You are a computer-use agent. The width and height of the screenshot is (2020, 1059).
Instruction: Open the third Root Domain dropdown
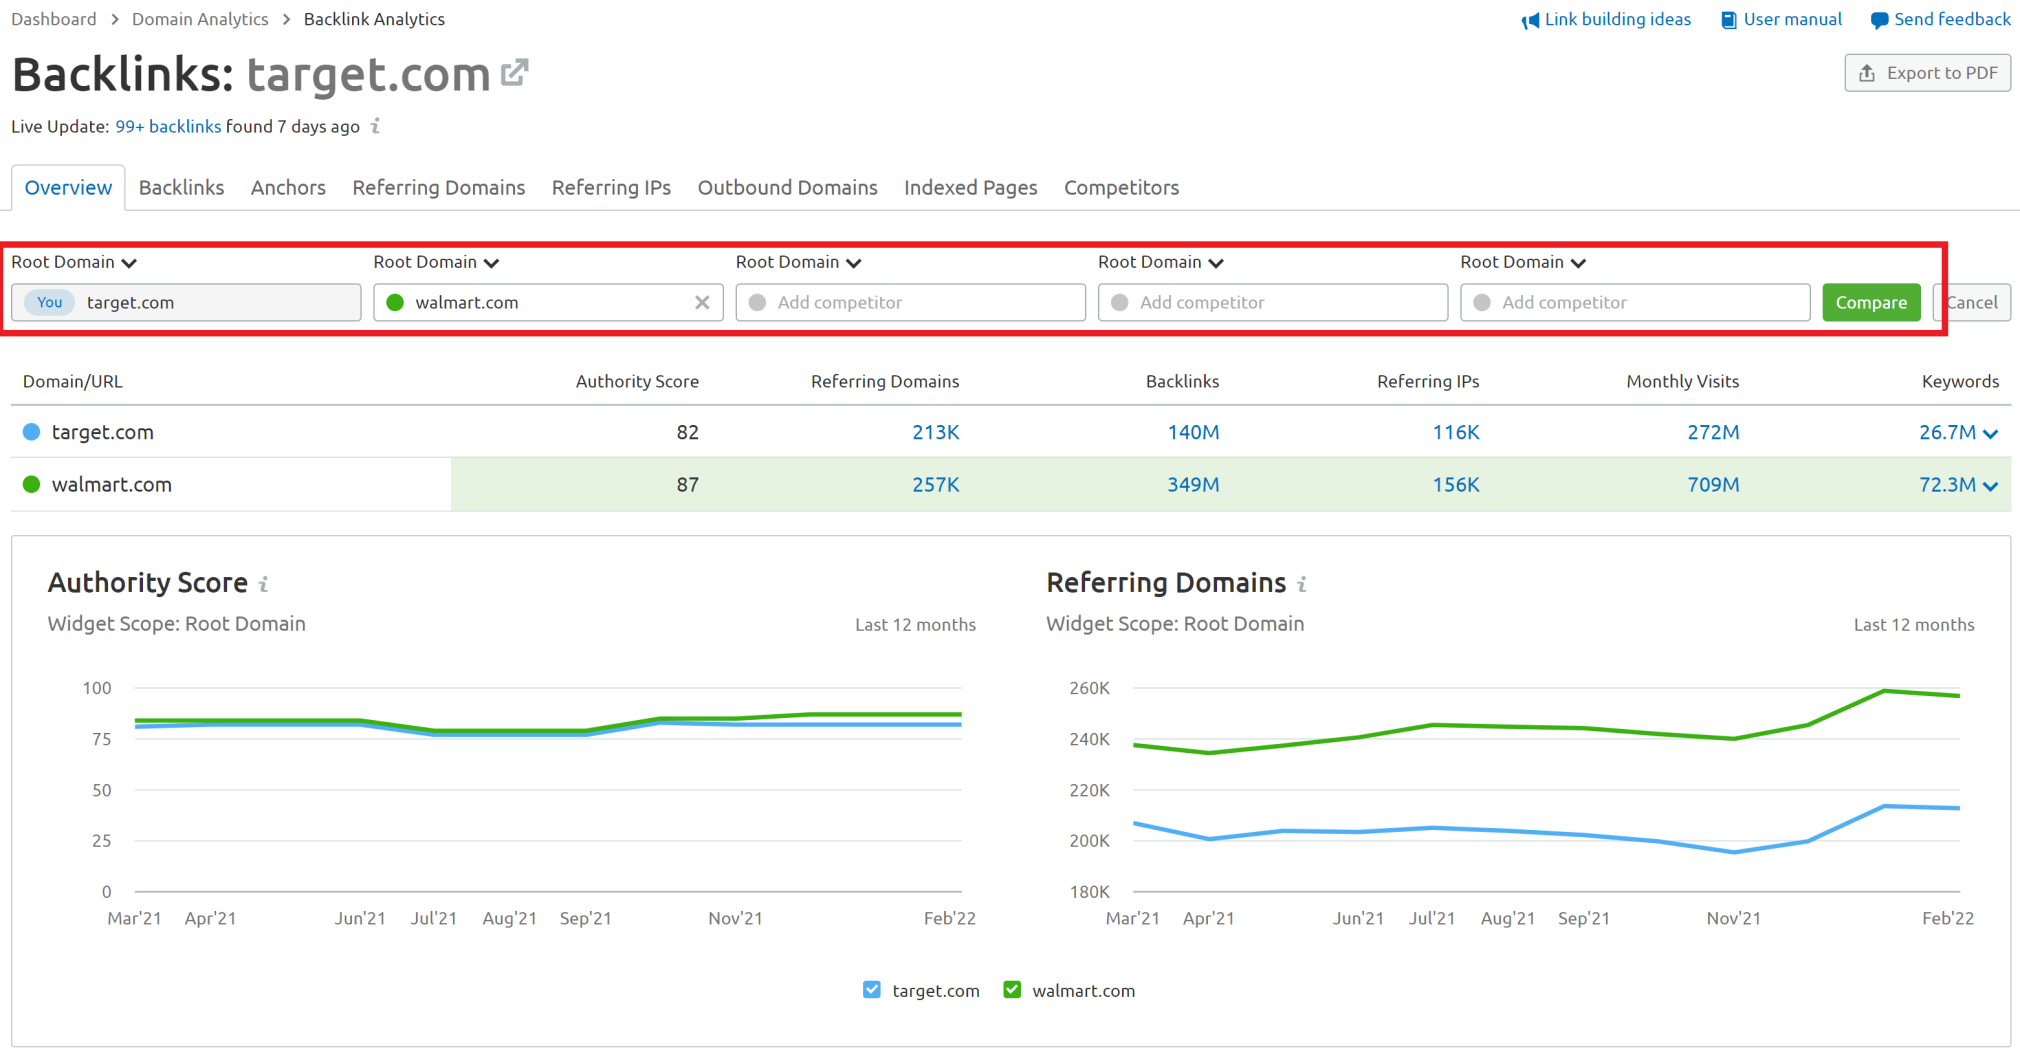point(798,262)
